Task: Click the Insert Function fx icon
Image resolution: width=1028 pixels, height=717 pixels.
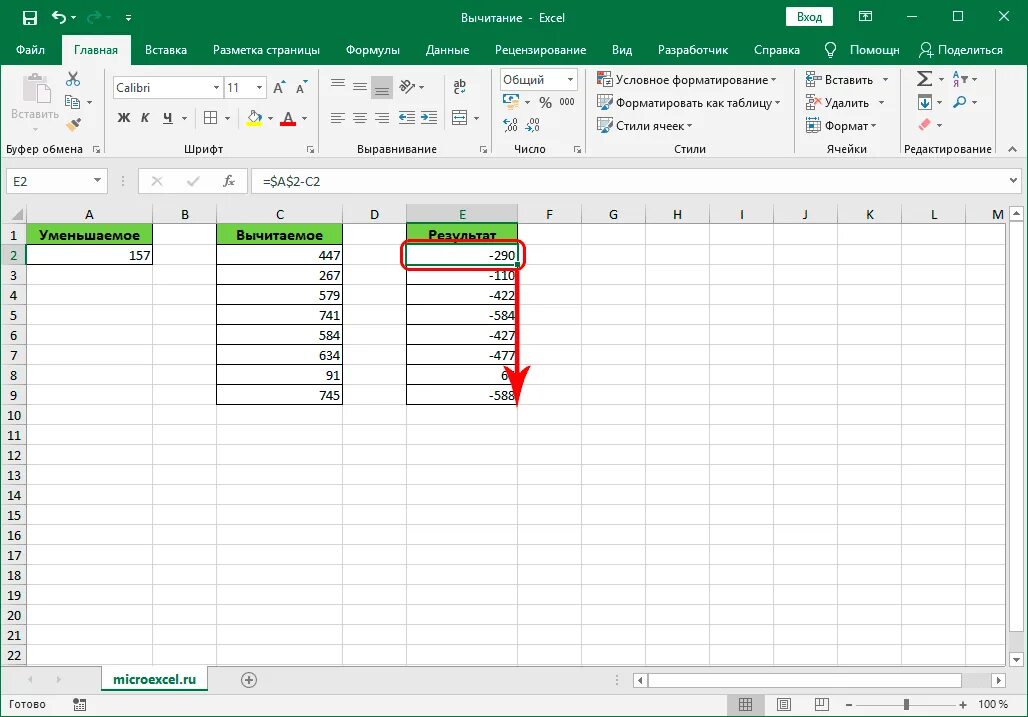Action: point(229,181)
